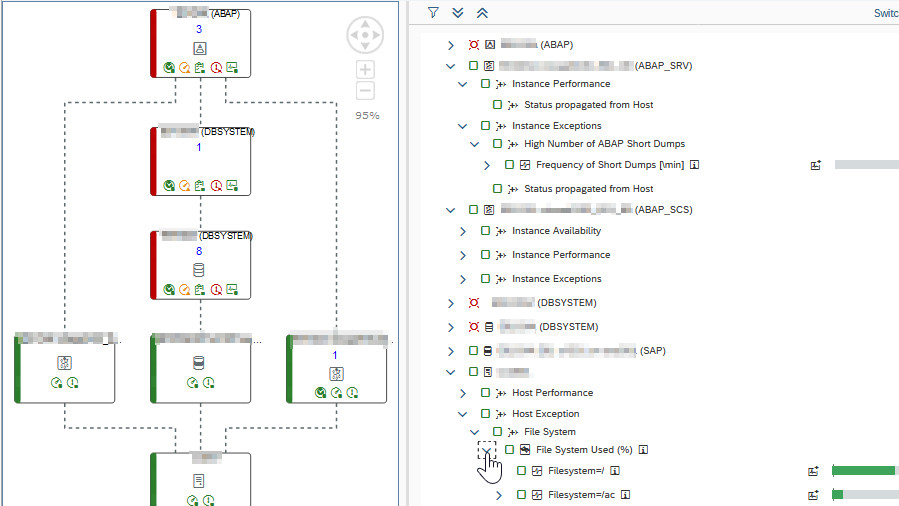Click alert count 3 on ABAP node
The width and height of the screenshot is (899, 506).
click(x=199, y=30)
